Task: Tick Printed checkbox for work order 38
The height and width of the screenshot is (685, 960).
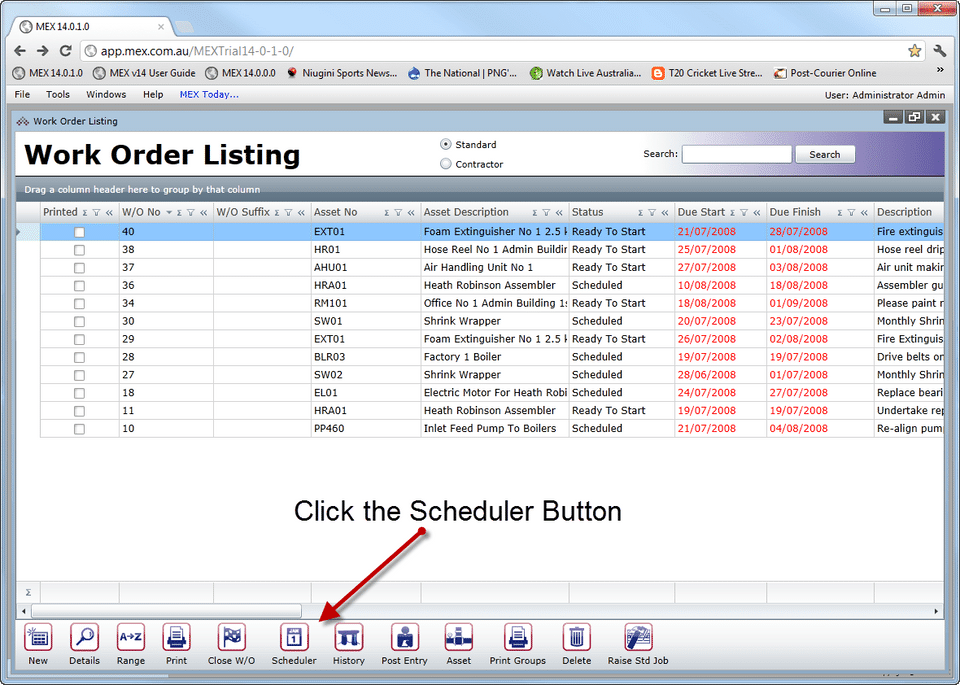Action: click(79, 250)
